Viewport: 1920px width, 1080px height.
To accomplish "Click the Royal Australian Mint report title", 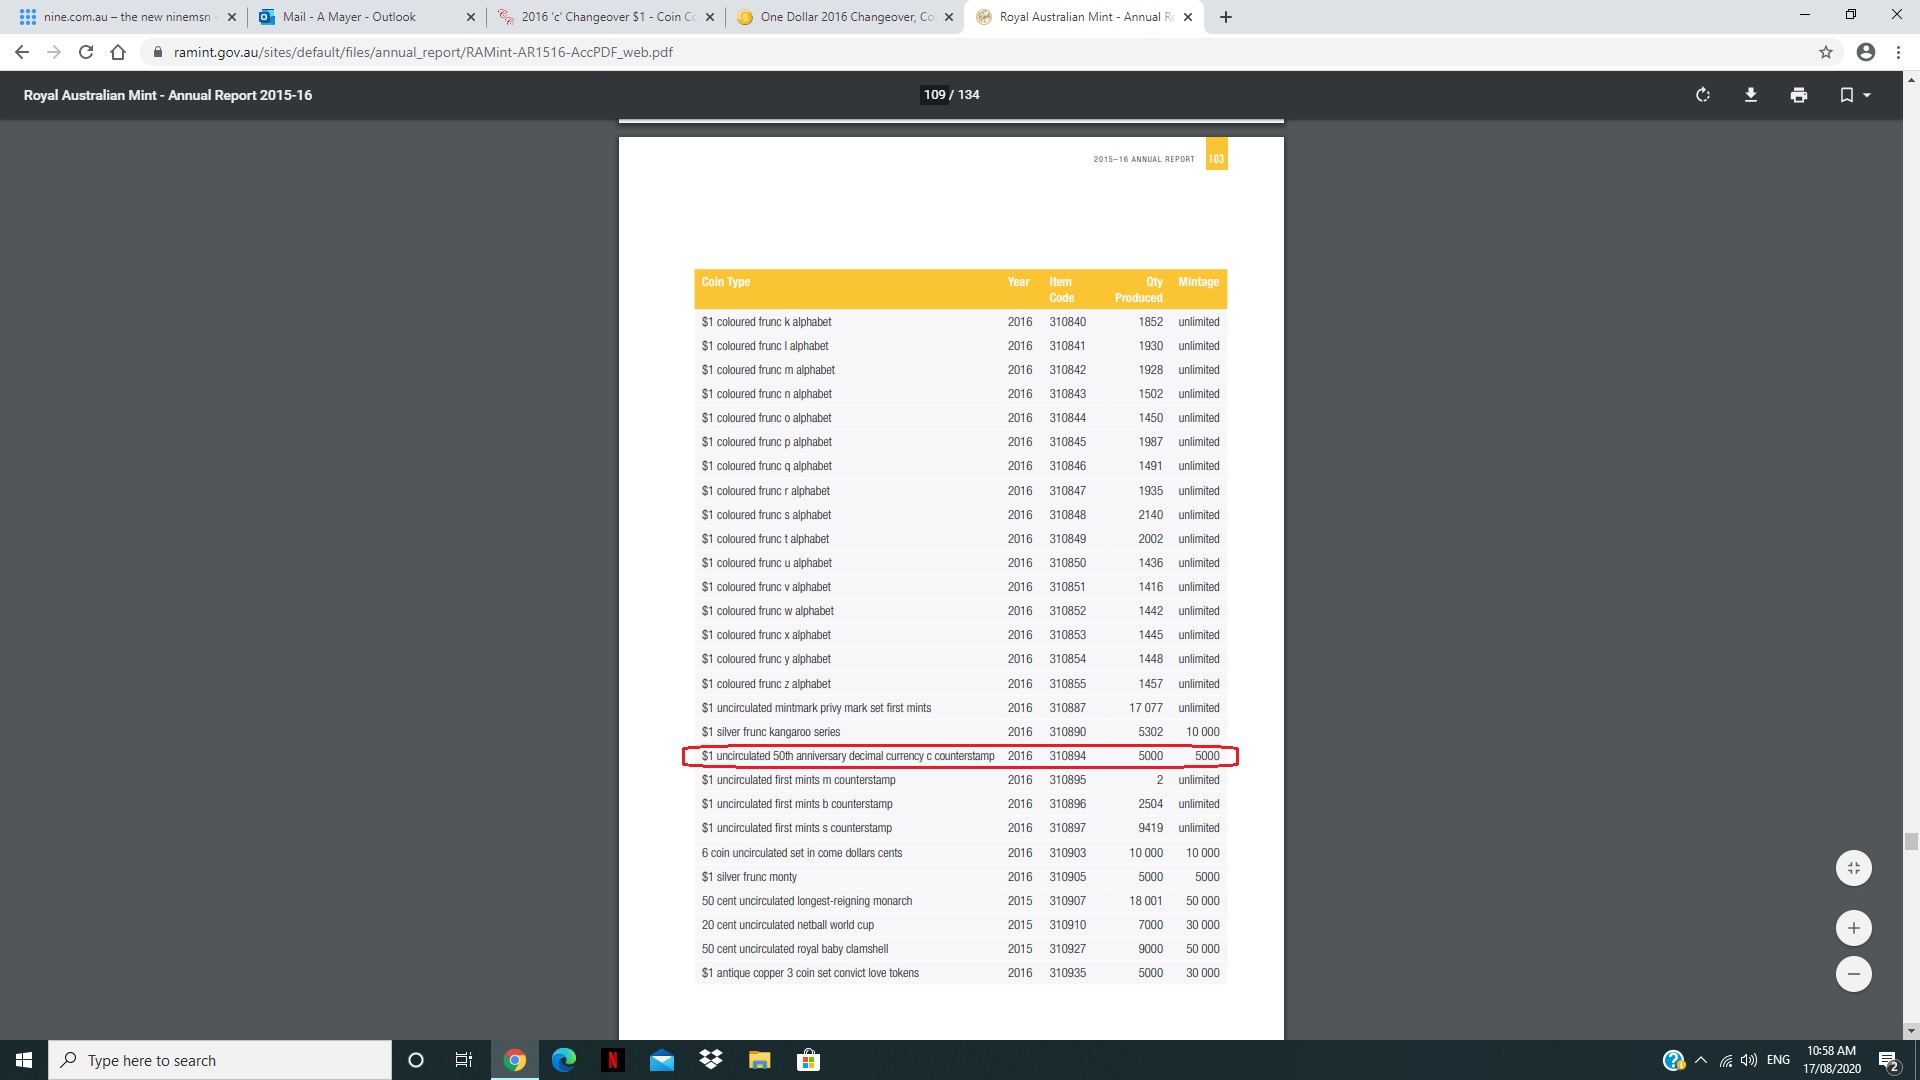I will point(168,95).
